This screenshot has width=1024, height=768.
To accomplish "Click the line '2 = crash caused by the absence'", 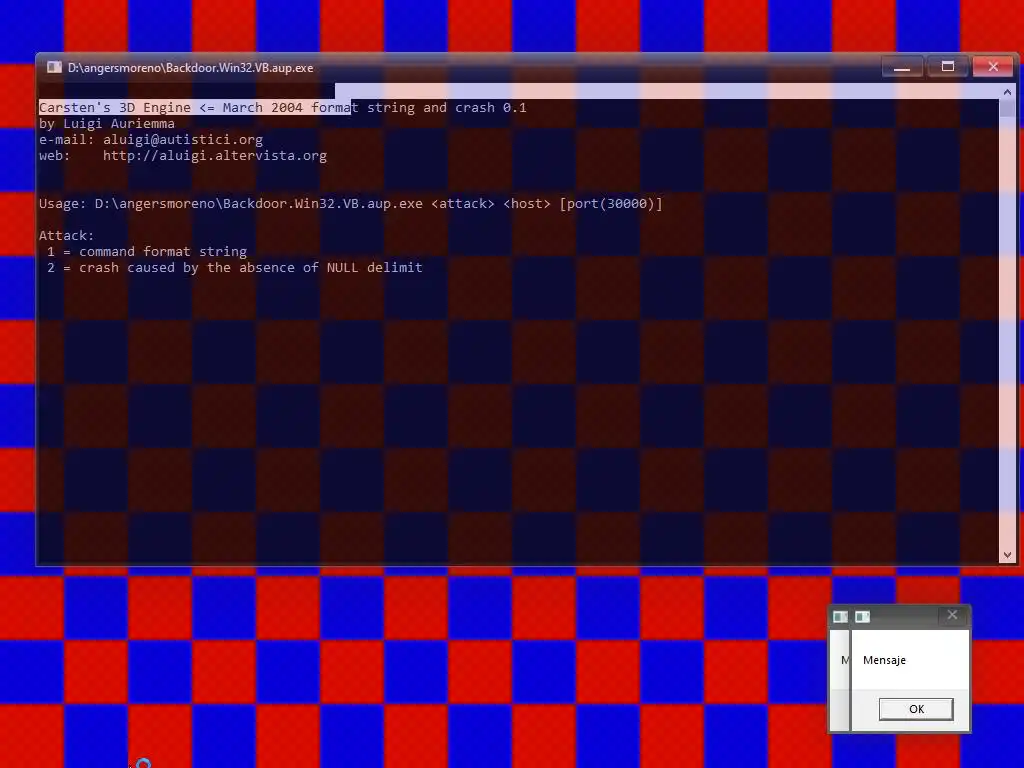I will click(234, 268).
